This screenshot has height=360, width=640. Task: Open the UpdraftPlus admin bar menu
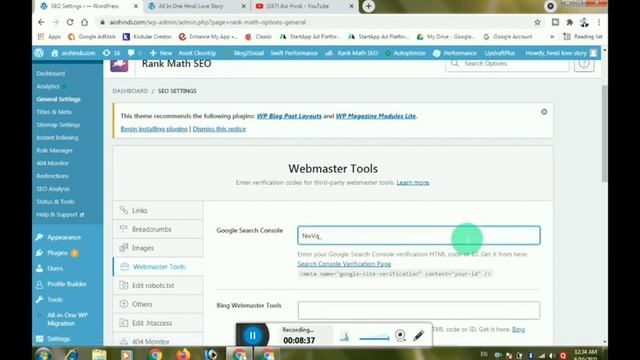click(x=500, y=53)
